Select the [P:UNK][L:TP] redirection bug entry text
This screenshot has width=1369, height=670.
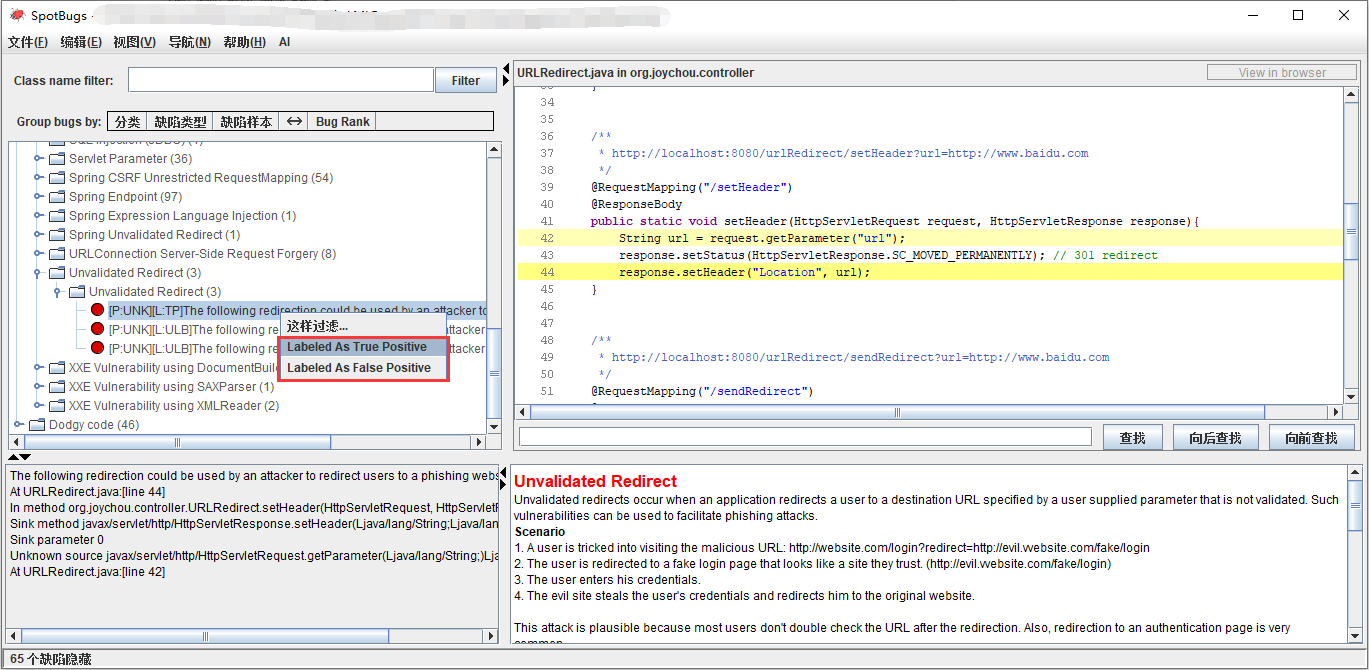pyautogui.click(x=297, y=310)
